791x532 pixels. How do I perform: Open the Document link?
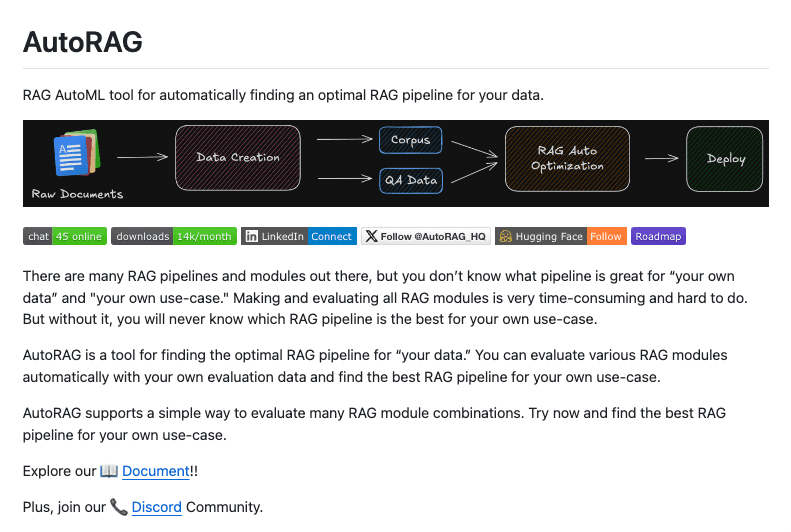[x=156, y=471]
